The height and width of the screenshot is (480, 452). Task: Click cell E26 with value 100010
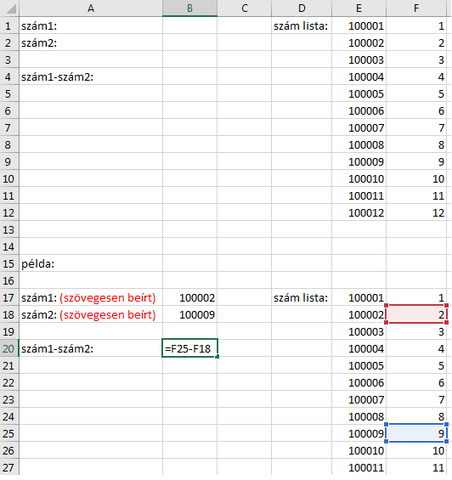[x=359, y=451]
